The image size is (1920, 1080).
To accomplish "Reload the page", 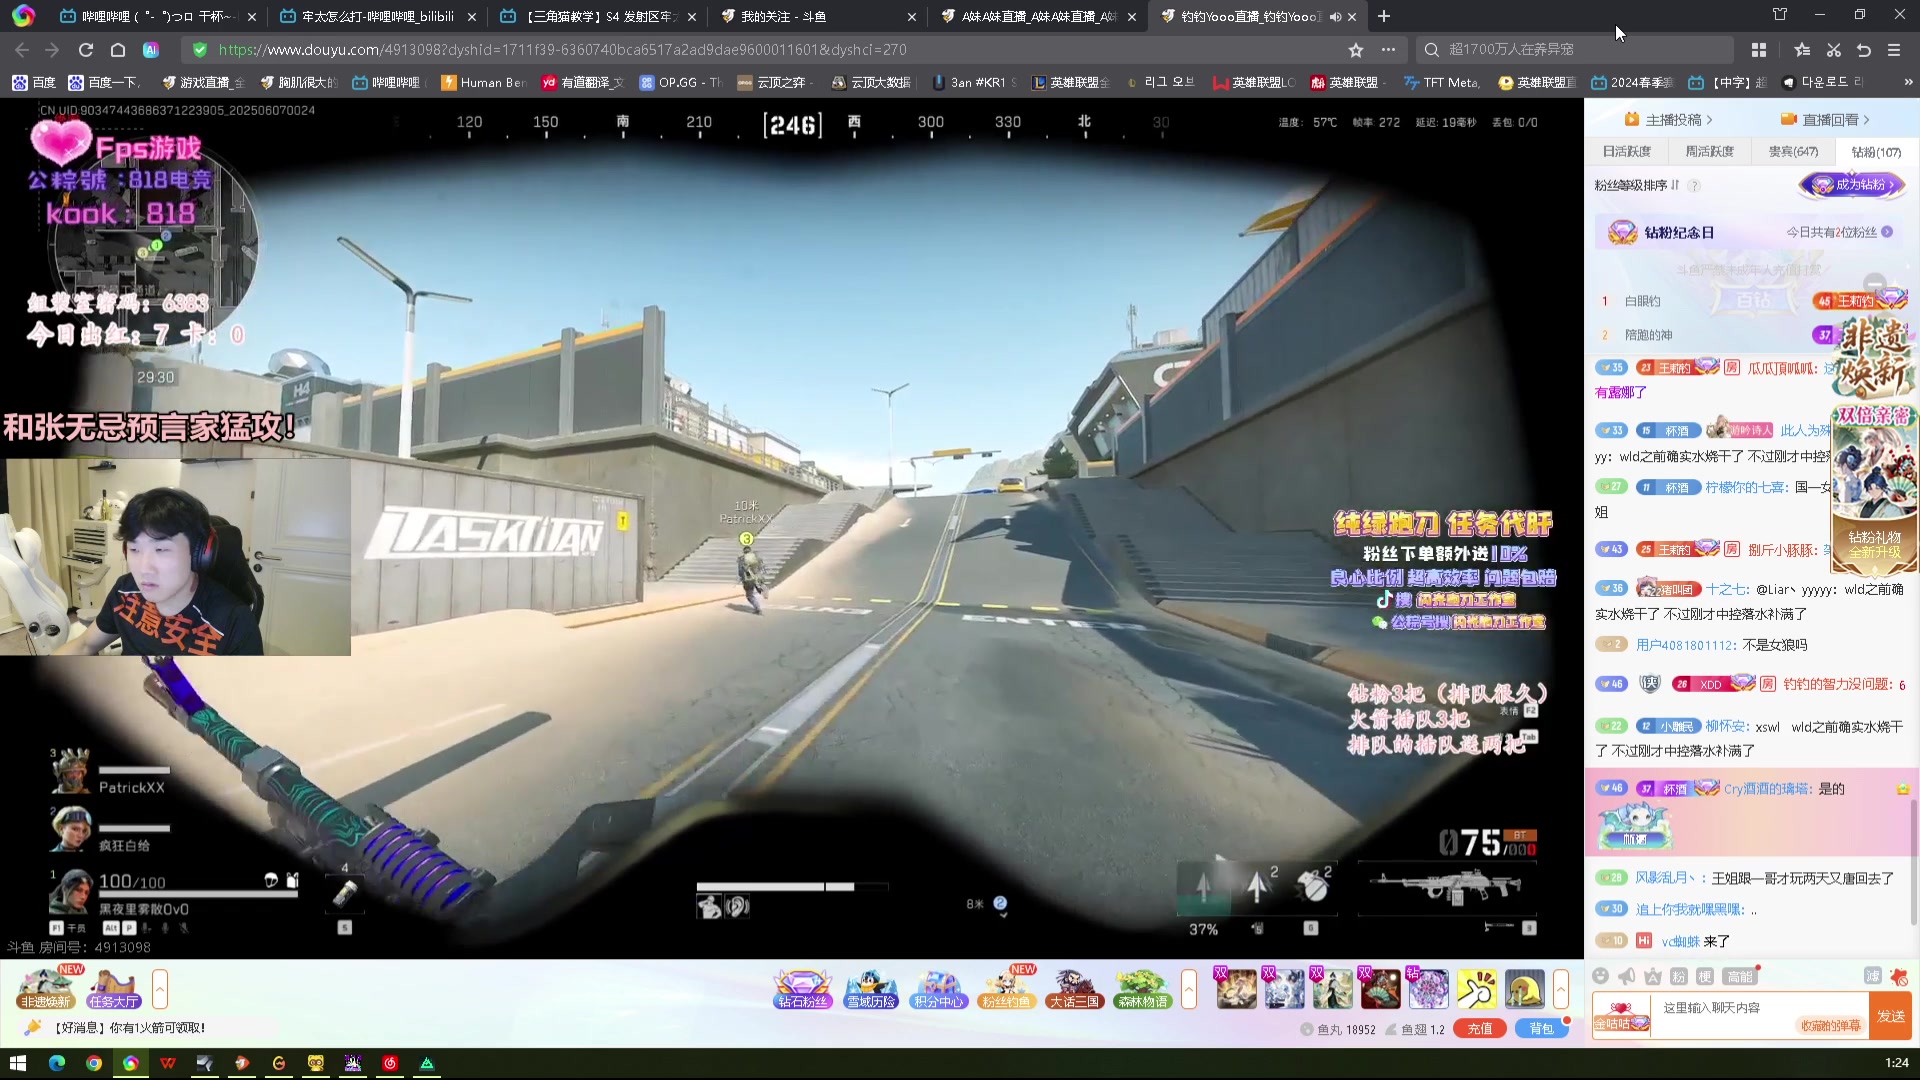I will (x=86, y=50).
